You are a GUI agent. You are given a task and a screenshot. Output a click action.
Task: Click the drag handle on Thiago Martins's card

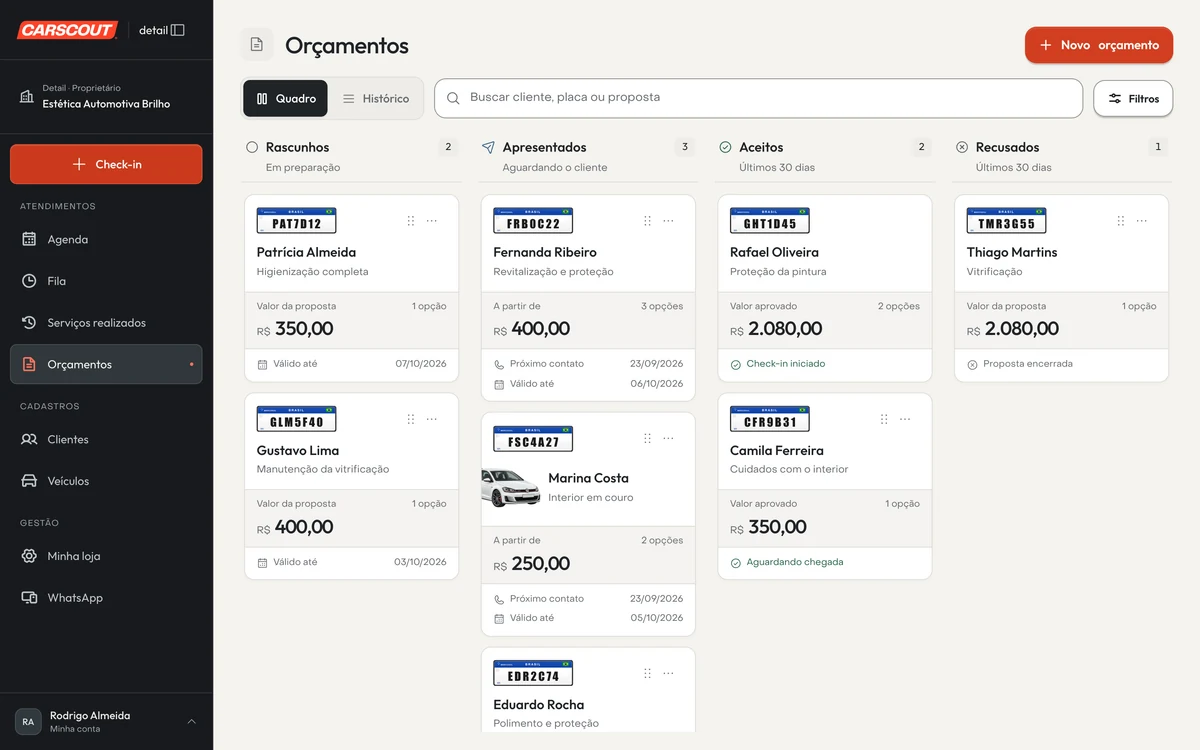pos(1121,221)
